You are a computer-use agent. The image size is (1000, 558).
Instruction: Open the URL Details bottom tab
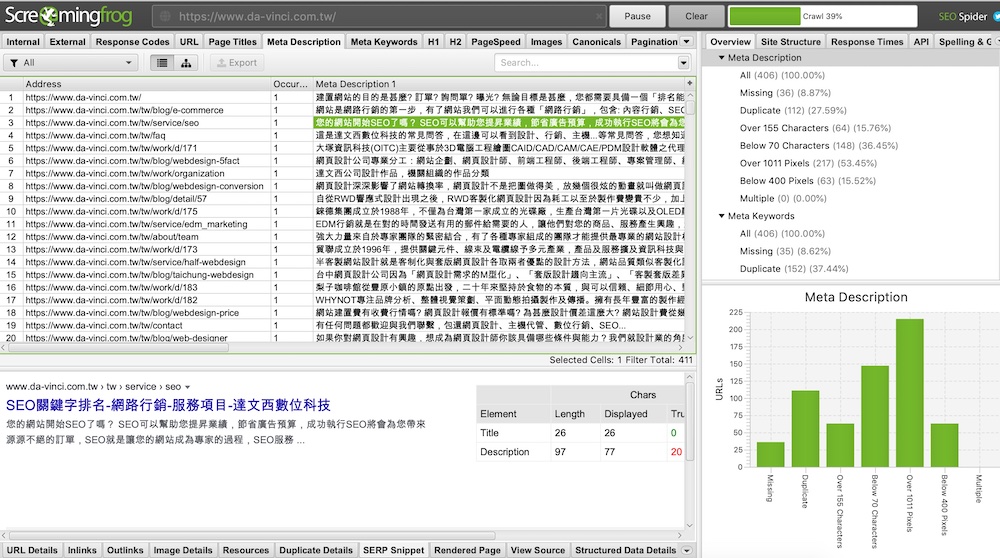pos(32,550)
